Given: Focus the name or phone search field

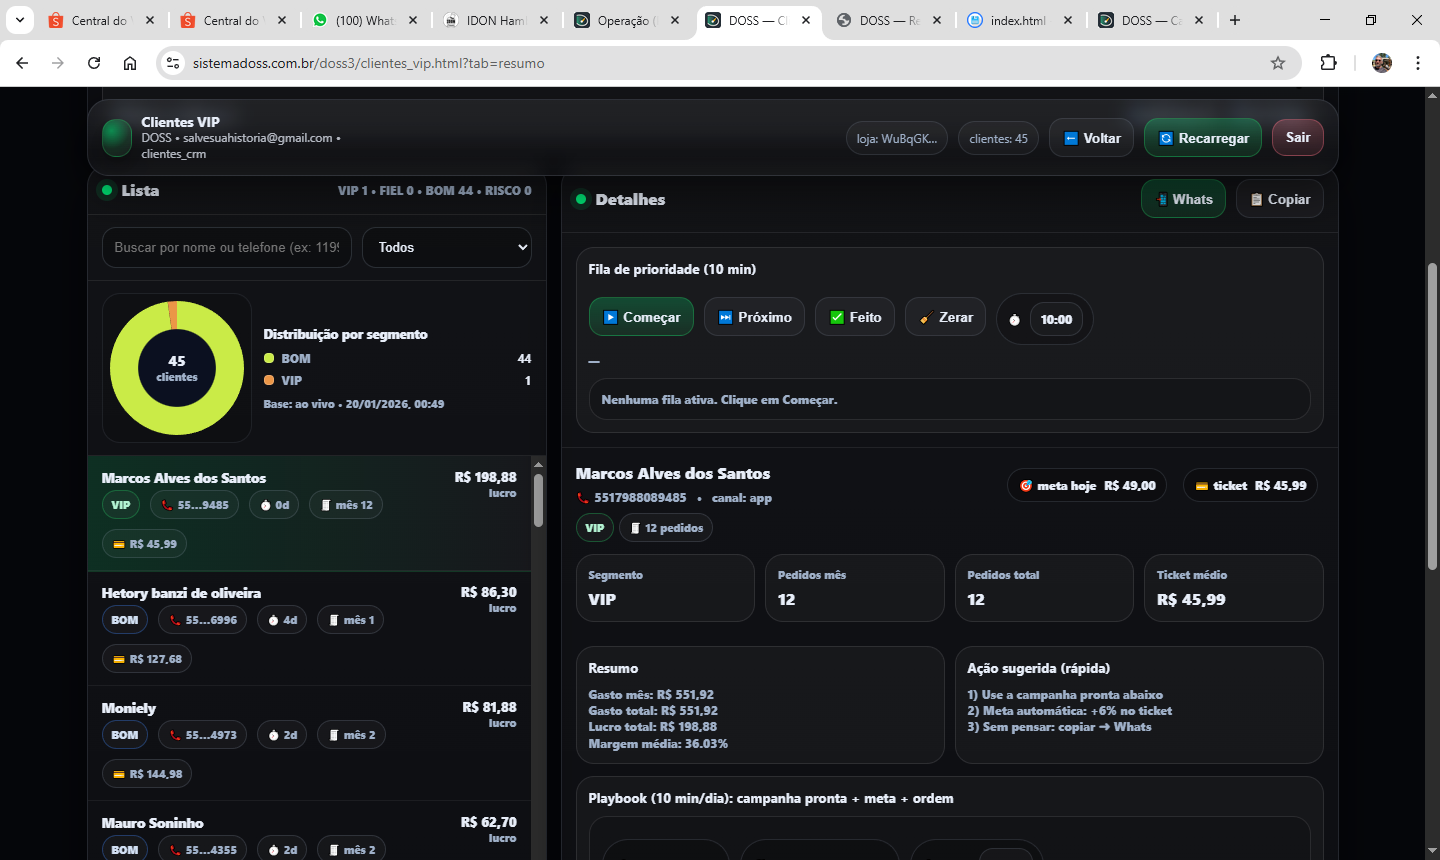Looking at the screenshot, I should [x=227, y=247].
